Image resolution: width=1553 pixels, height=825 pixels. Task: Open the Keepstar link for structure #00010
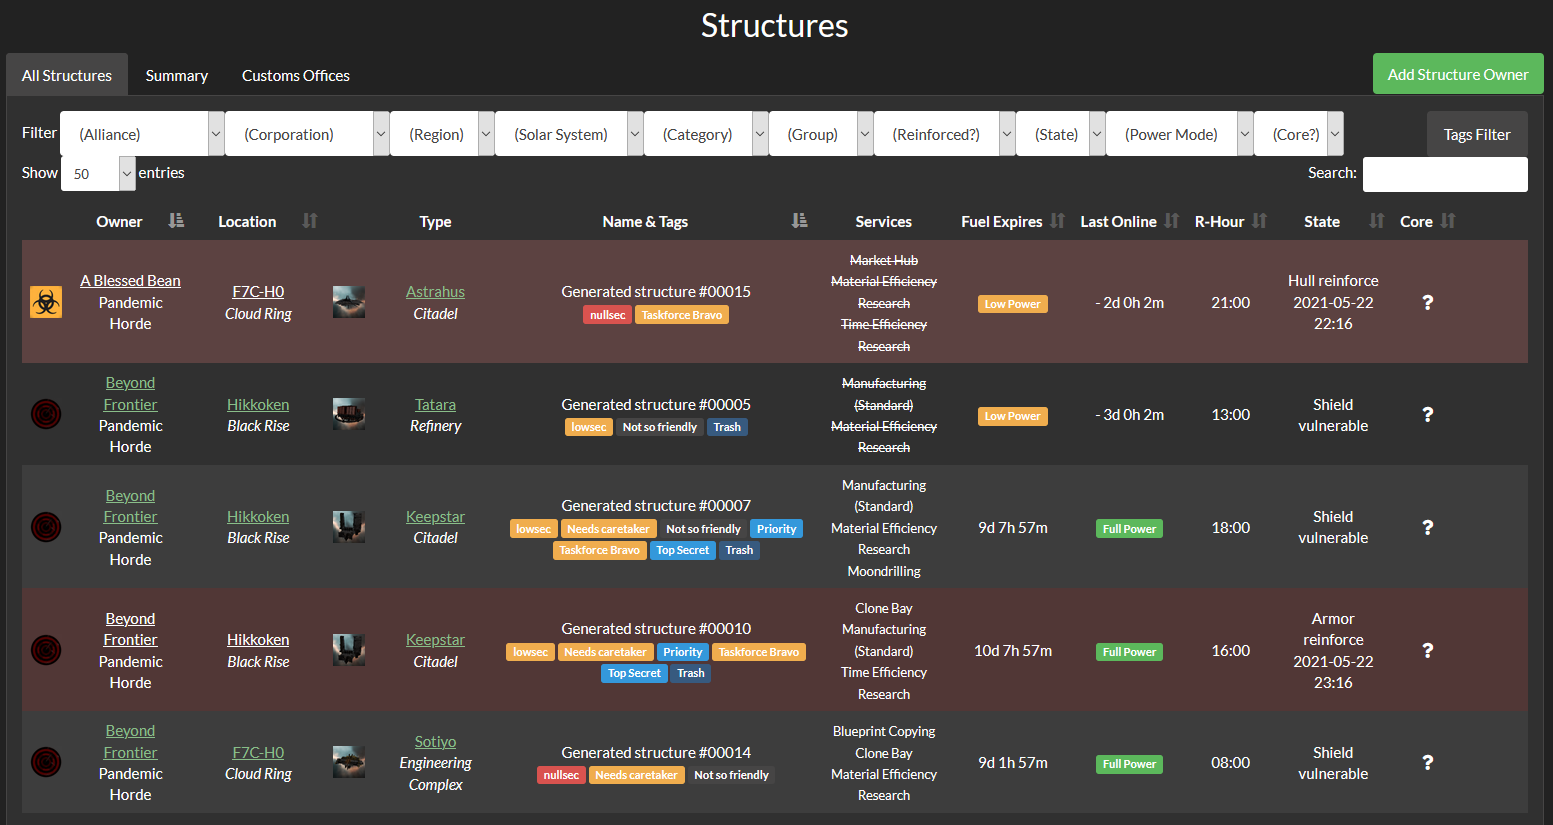tap(435, 639)
